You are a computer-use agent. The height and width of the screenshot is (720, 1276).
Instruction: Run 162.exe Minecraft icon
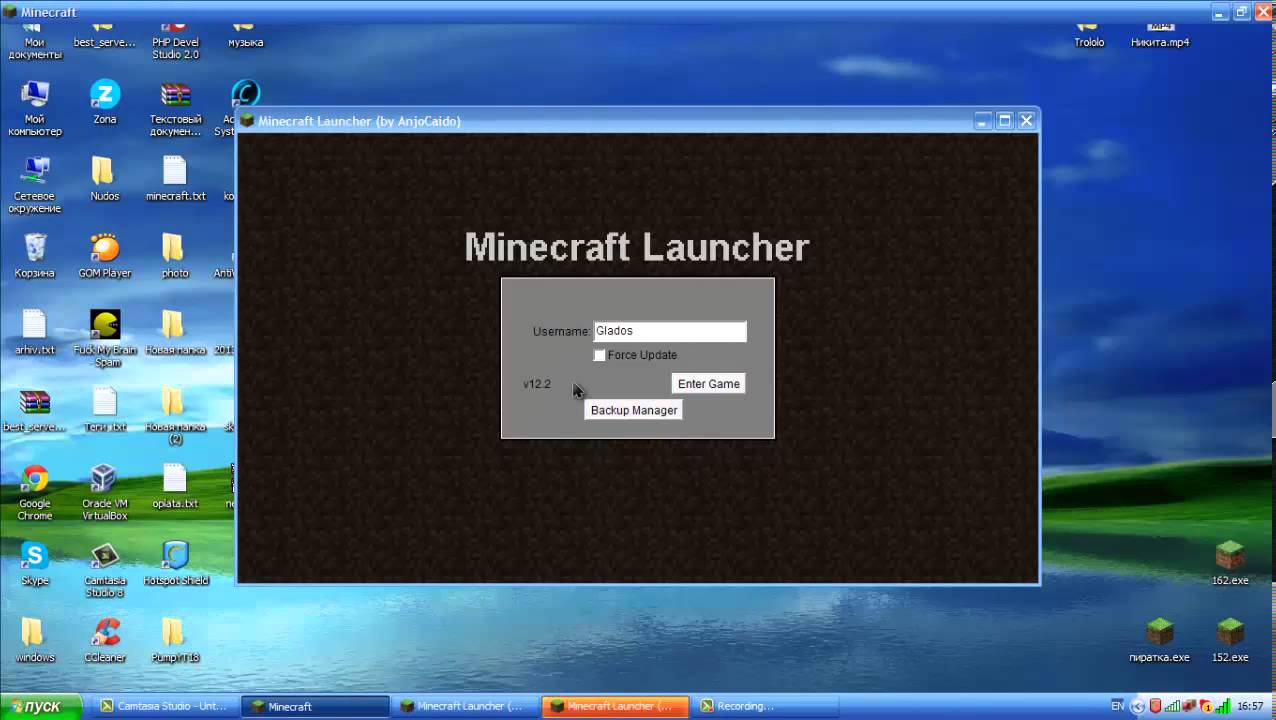pyautogui.click(x=1230, y=563)
